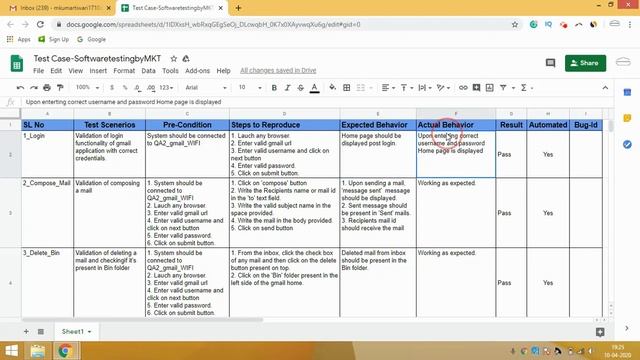The height and width of the screenshot is (360, 640).
Task: Open the Arial font dropdown
Action: coord(206,88)
